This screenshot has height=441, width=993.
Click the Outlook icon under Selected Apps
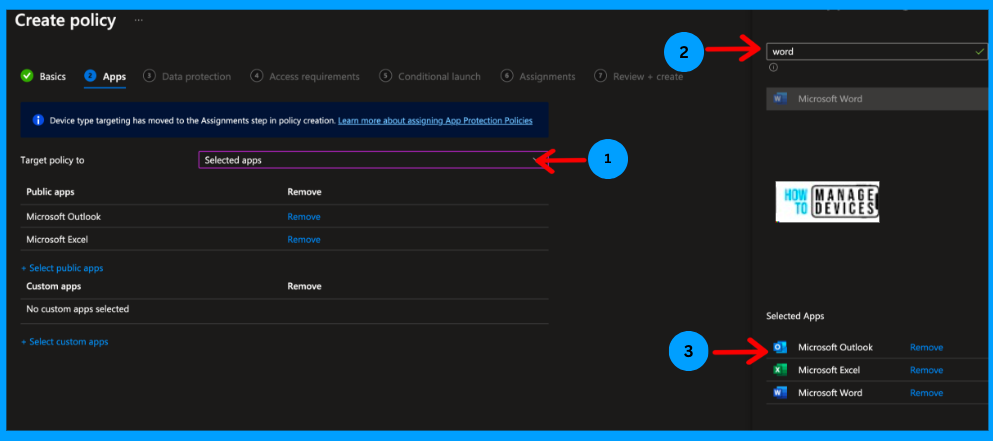[780, 348]
